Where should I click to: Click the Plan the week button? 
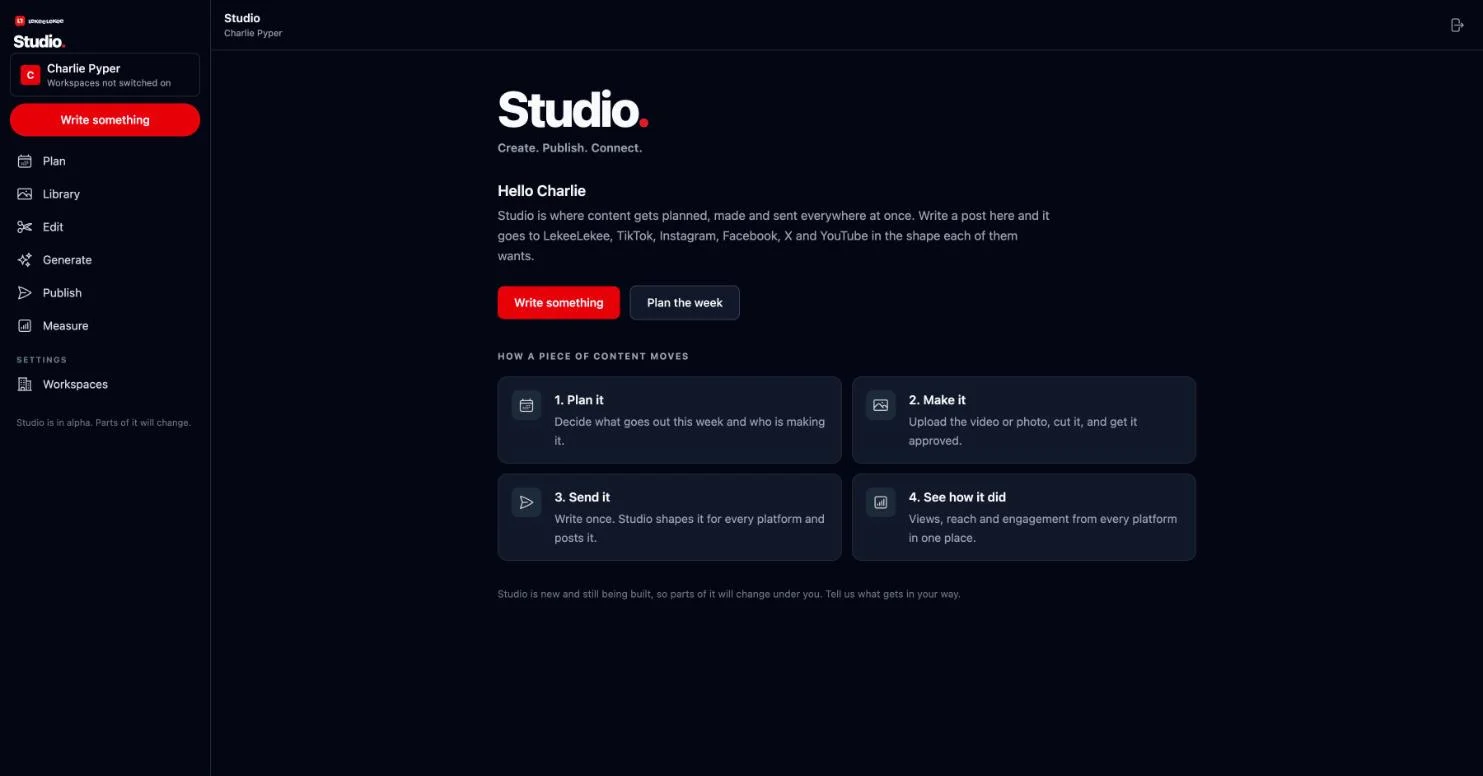(685, 303)
